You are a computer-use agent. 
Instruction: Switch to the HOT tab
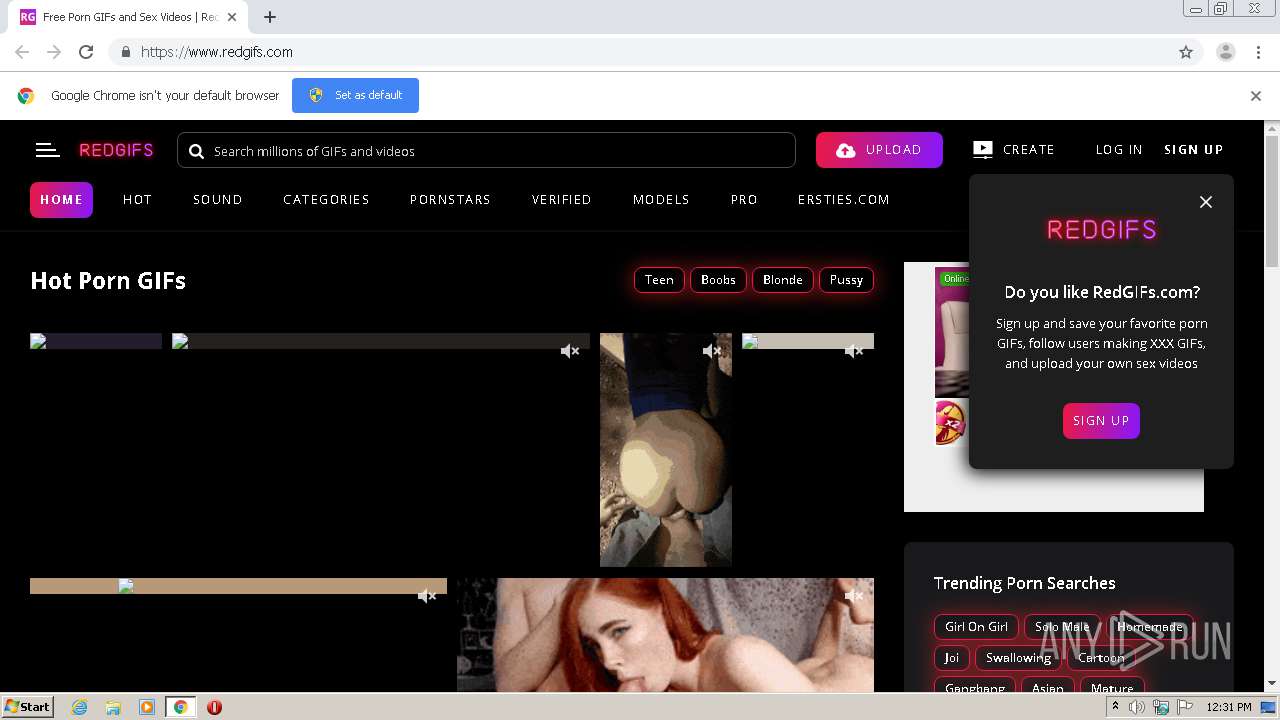point(137,200)
